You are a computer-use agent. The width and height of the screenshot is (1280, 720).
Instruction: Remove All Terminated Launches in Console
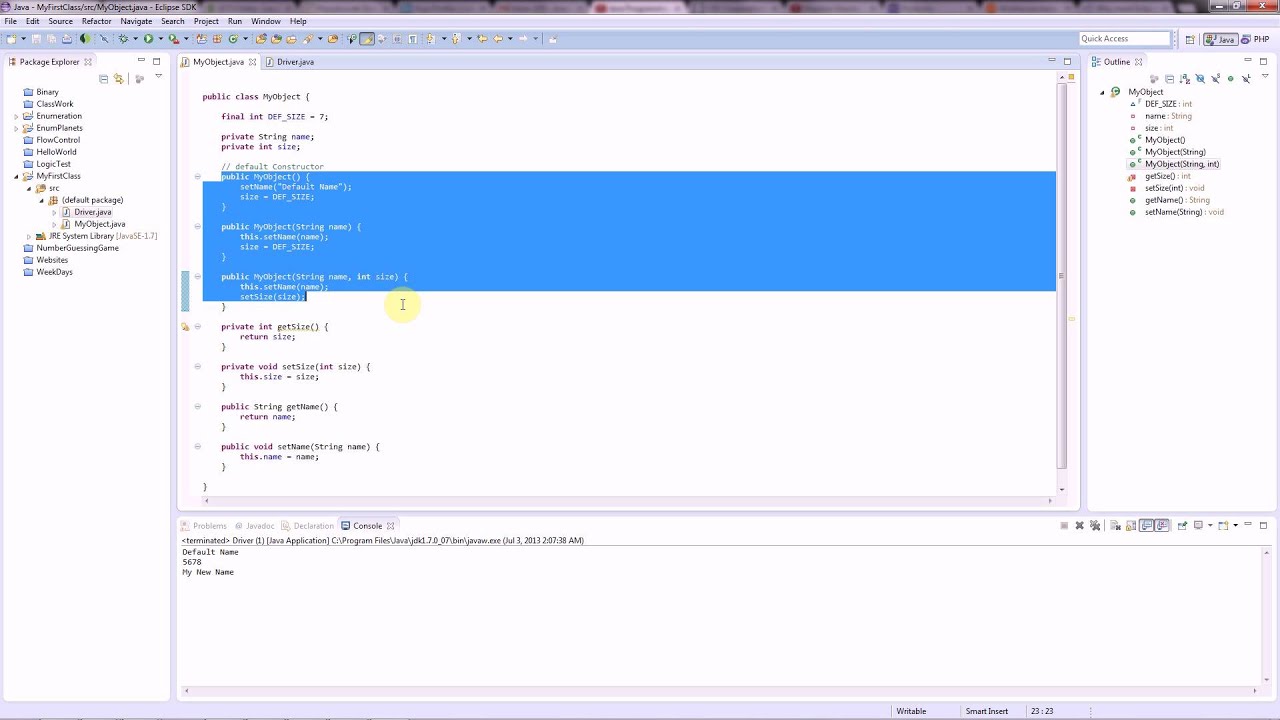pyautogui.click(x=1095, y=526)
